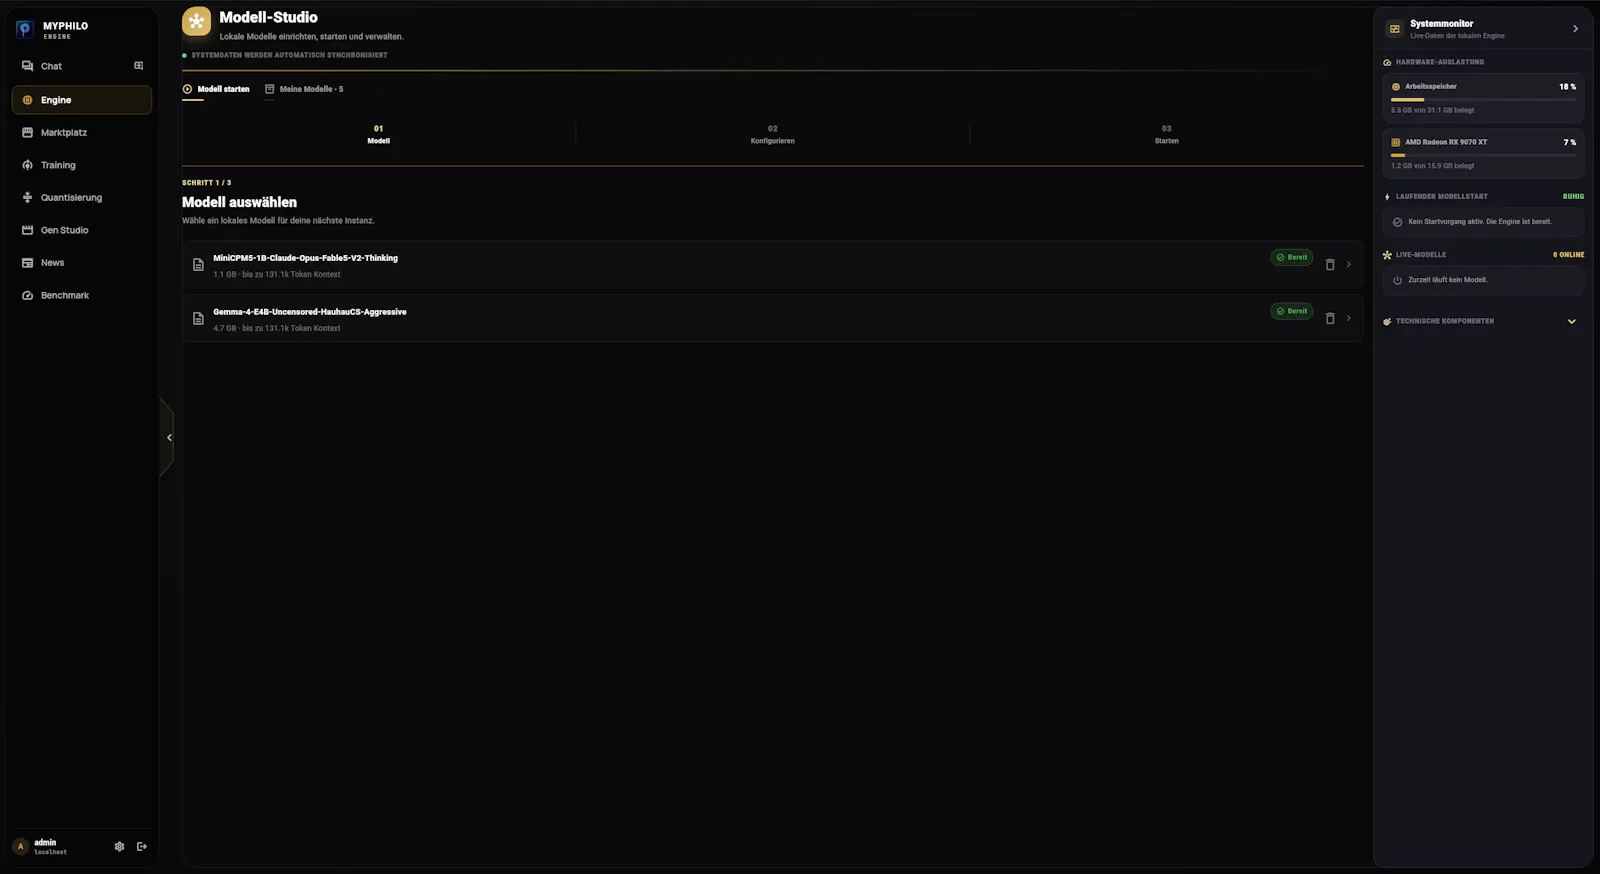This screenshot has height=874, width=1600.
Task: Open Gemma-4-E4B row with its chevron
Action: [1349, 319]
